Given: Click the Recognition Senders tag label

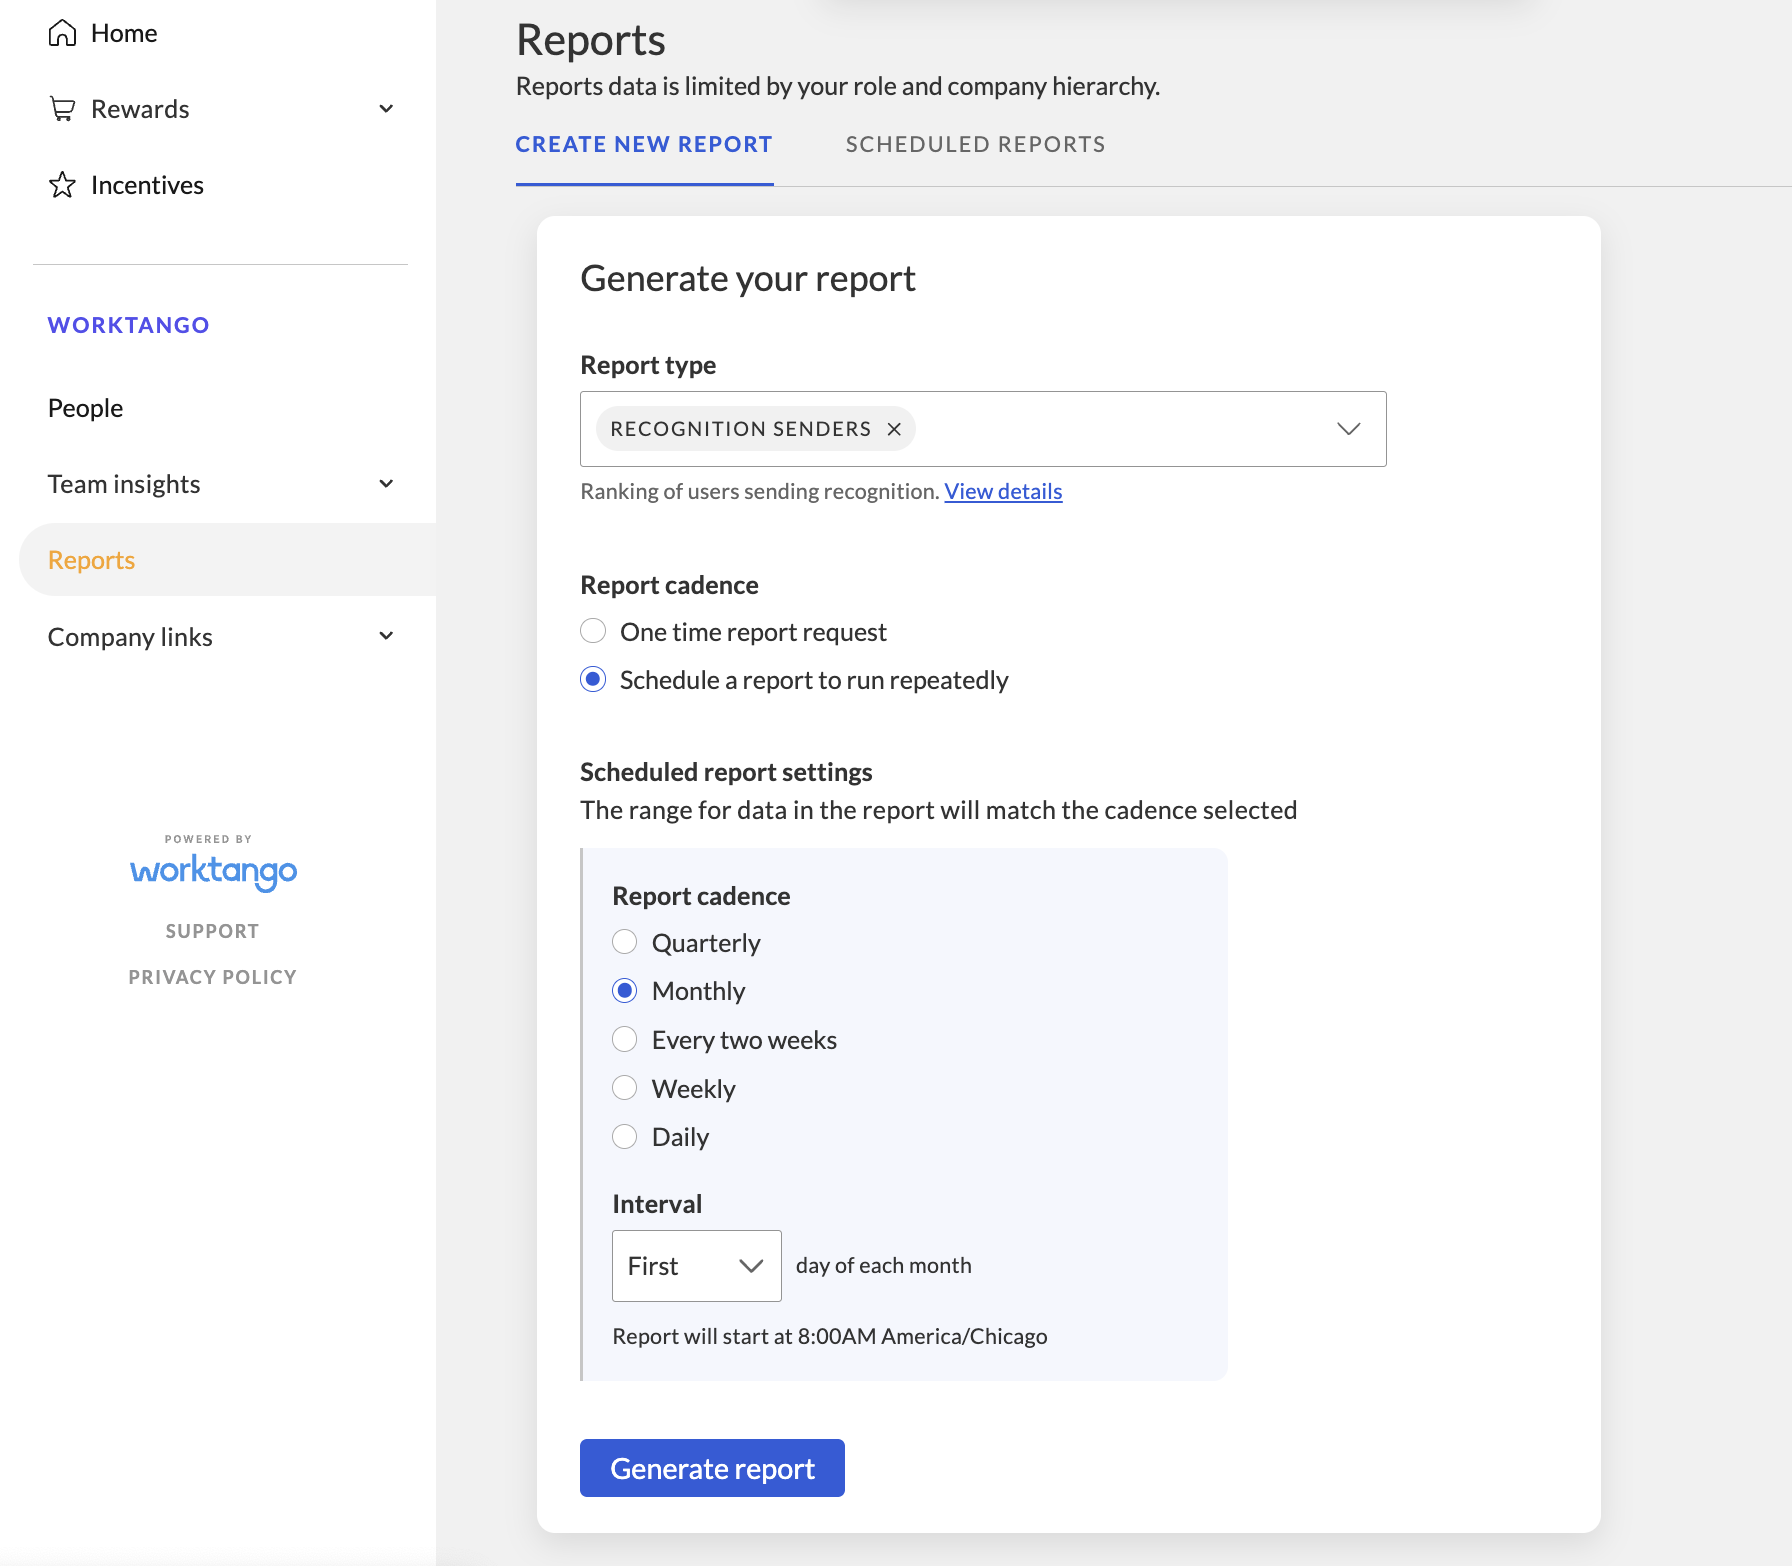Looking at the screenshot, I should [741, 429].
